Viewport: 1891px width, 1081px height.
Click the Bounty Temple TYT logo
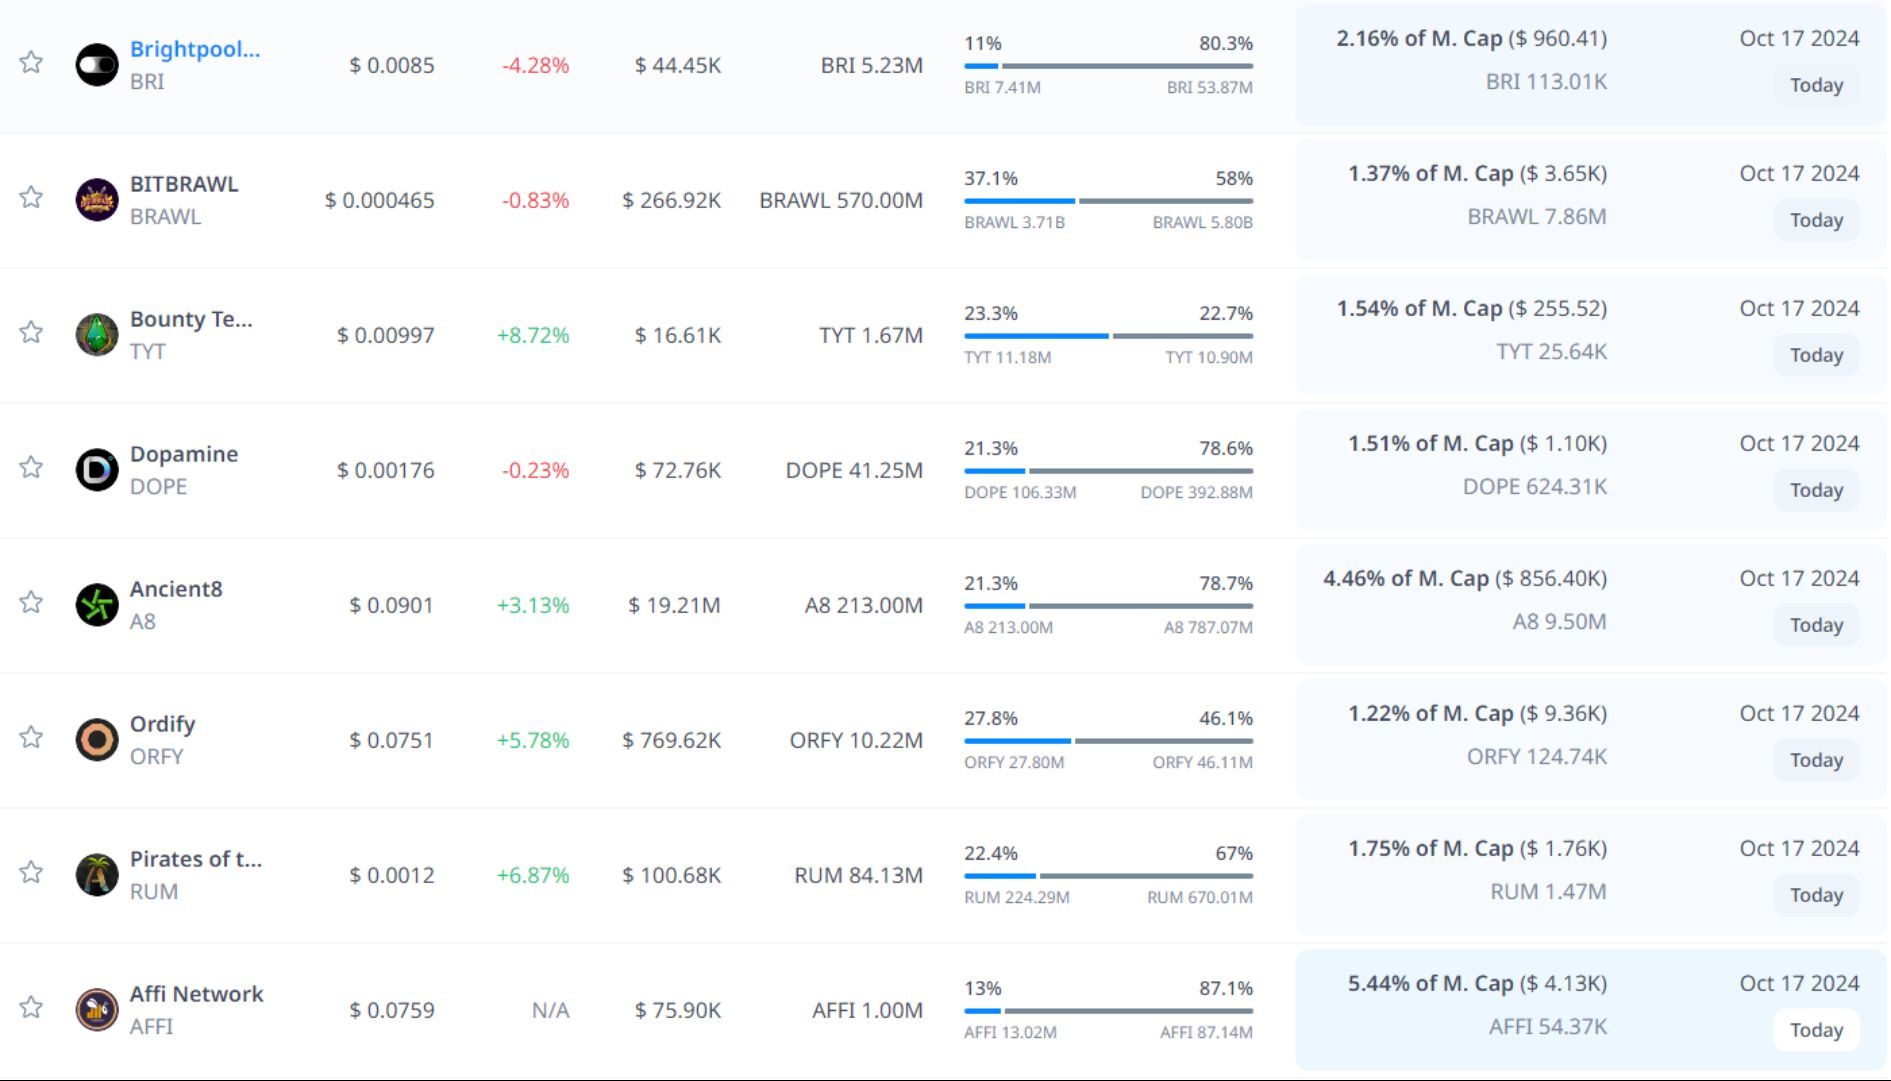click(x=97, y=335)
